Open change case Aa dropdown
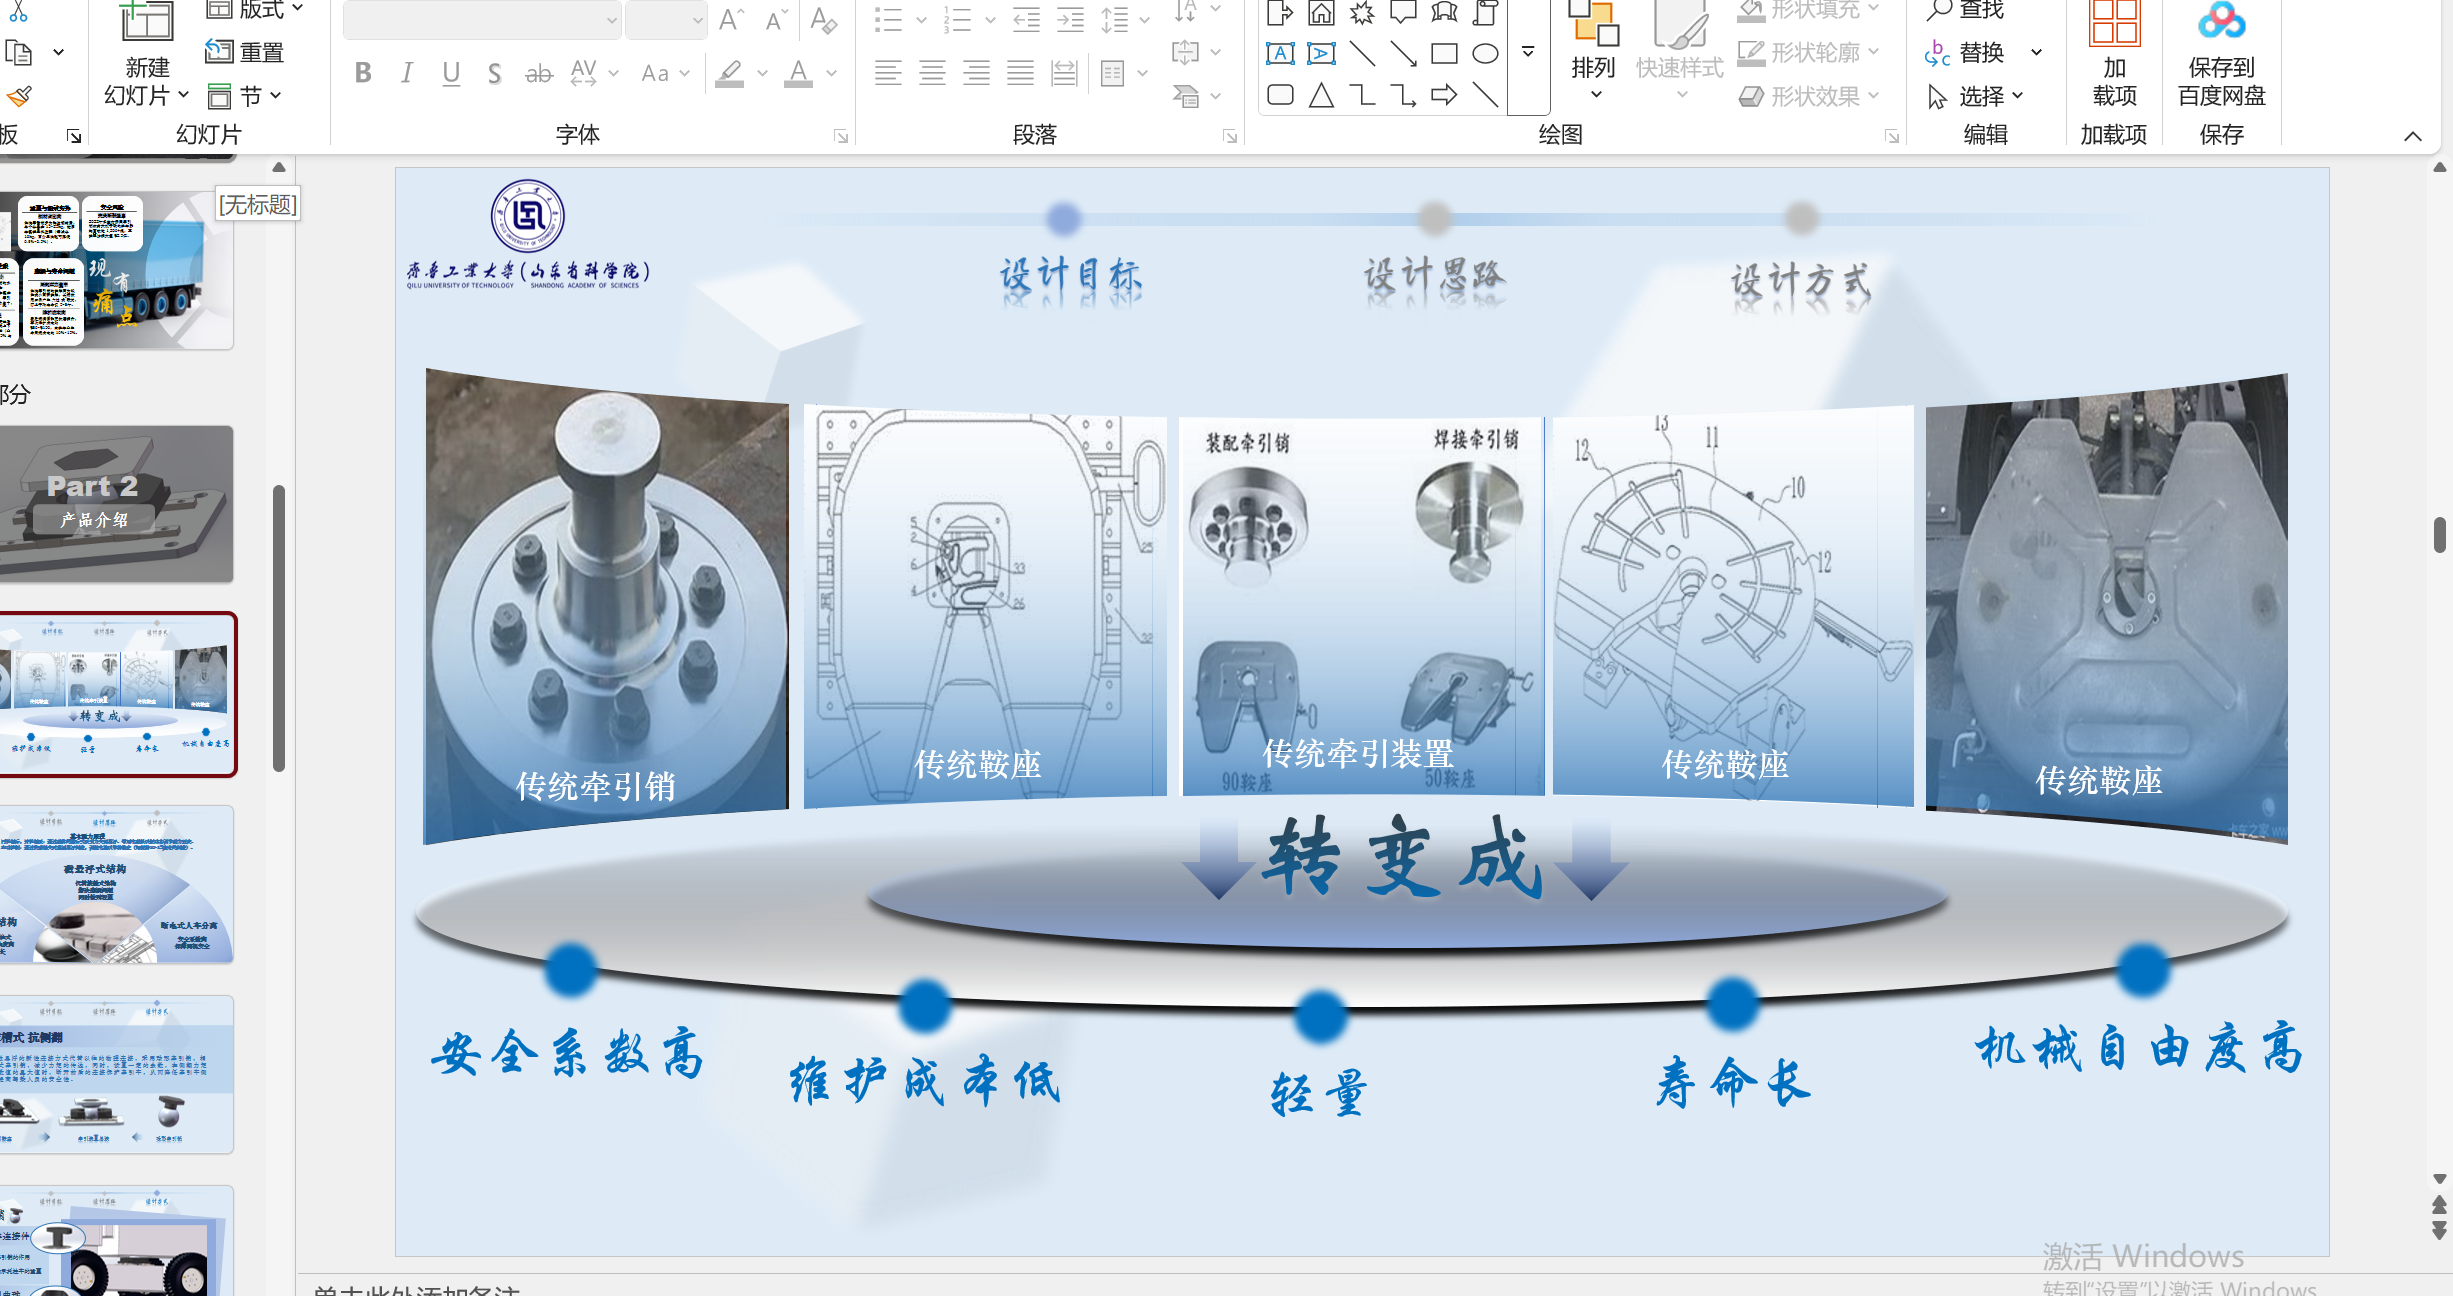Screen dimensions: 2453x1296 tap(665, 73)
